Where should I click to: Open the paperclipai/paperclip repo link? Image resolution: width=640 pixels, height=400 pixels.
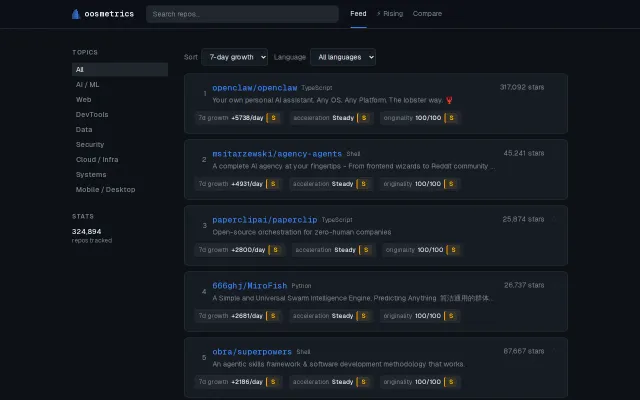[264, 220]
